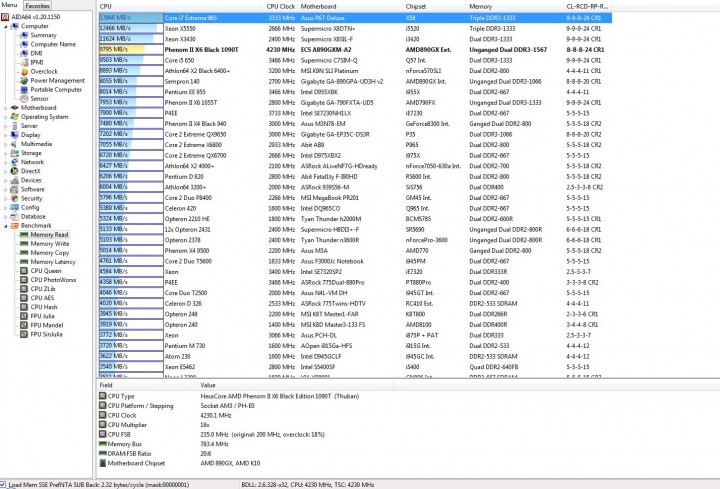Click the Motherboard icon in sidebar
The width and height of the screenshot is (720, 489).
pos(15,108)
